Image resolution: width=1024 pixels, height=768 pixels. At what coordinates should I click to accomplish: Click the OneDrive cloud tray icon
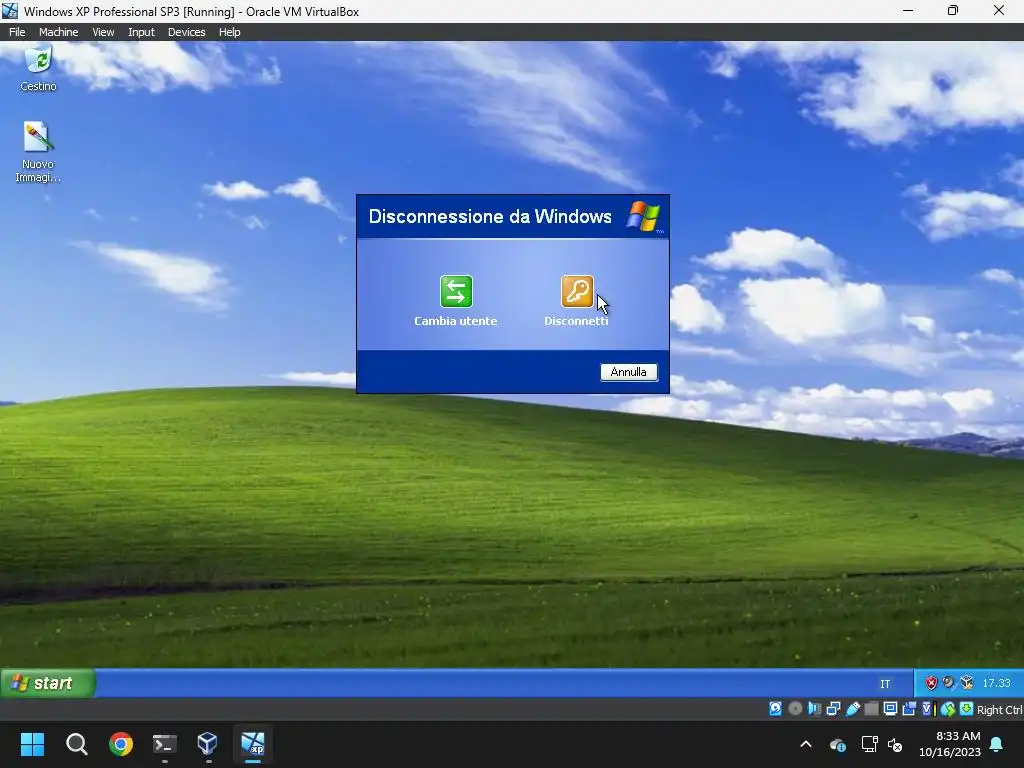click(838, 744)
